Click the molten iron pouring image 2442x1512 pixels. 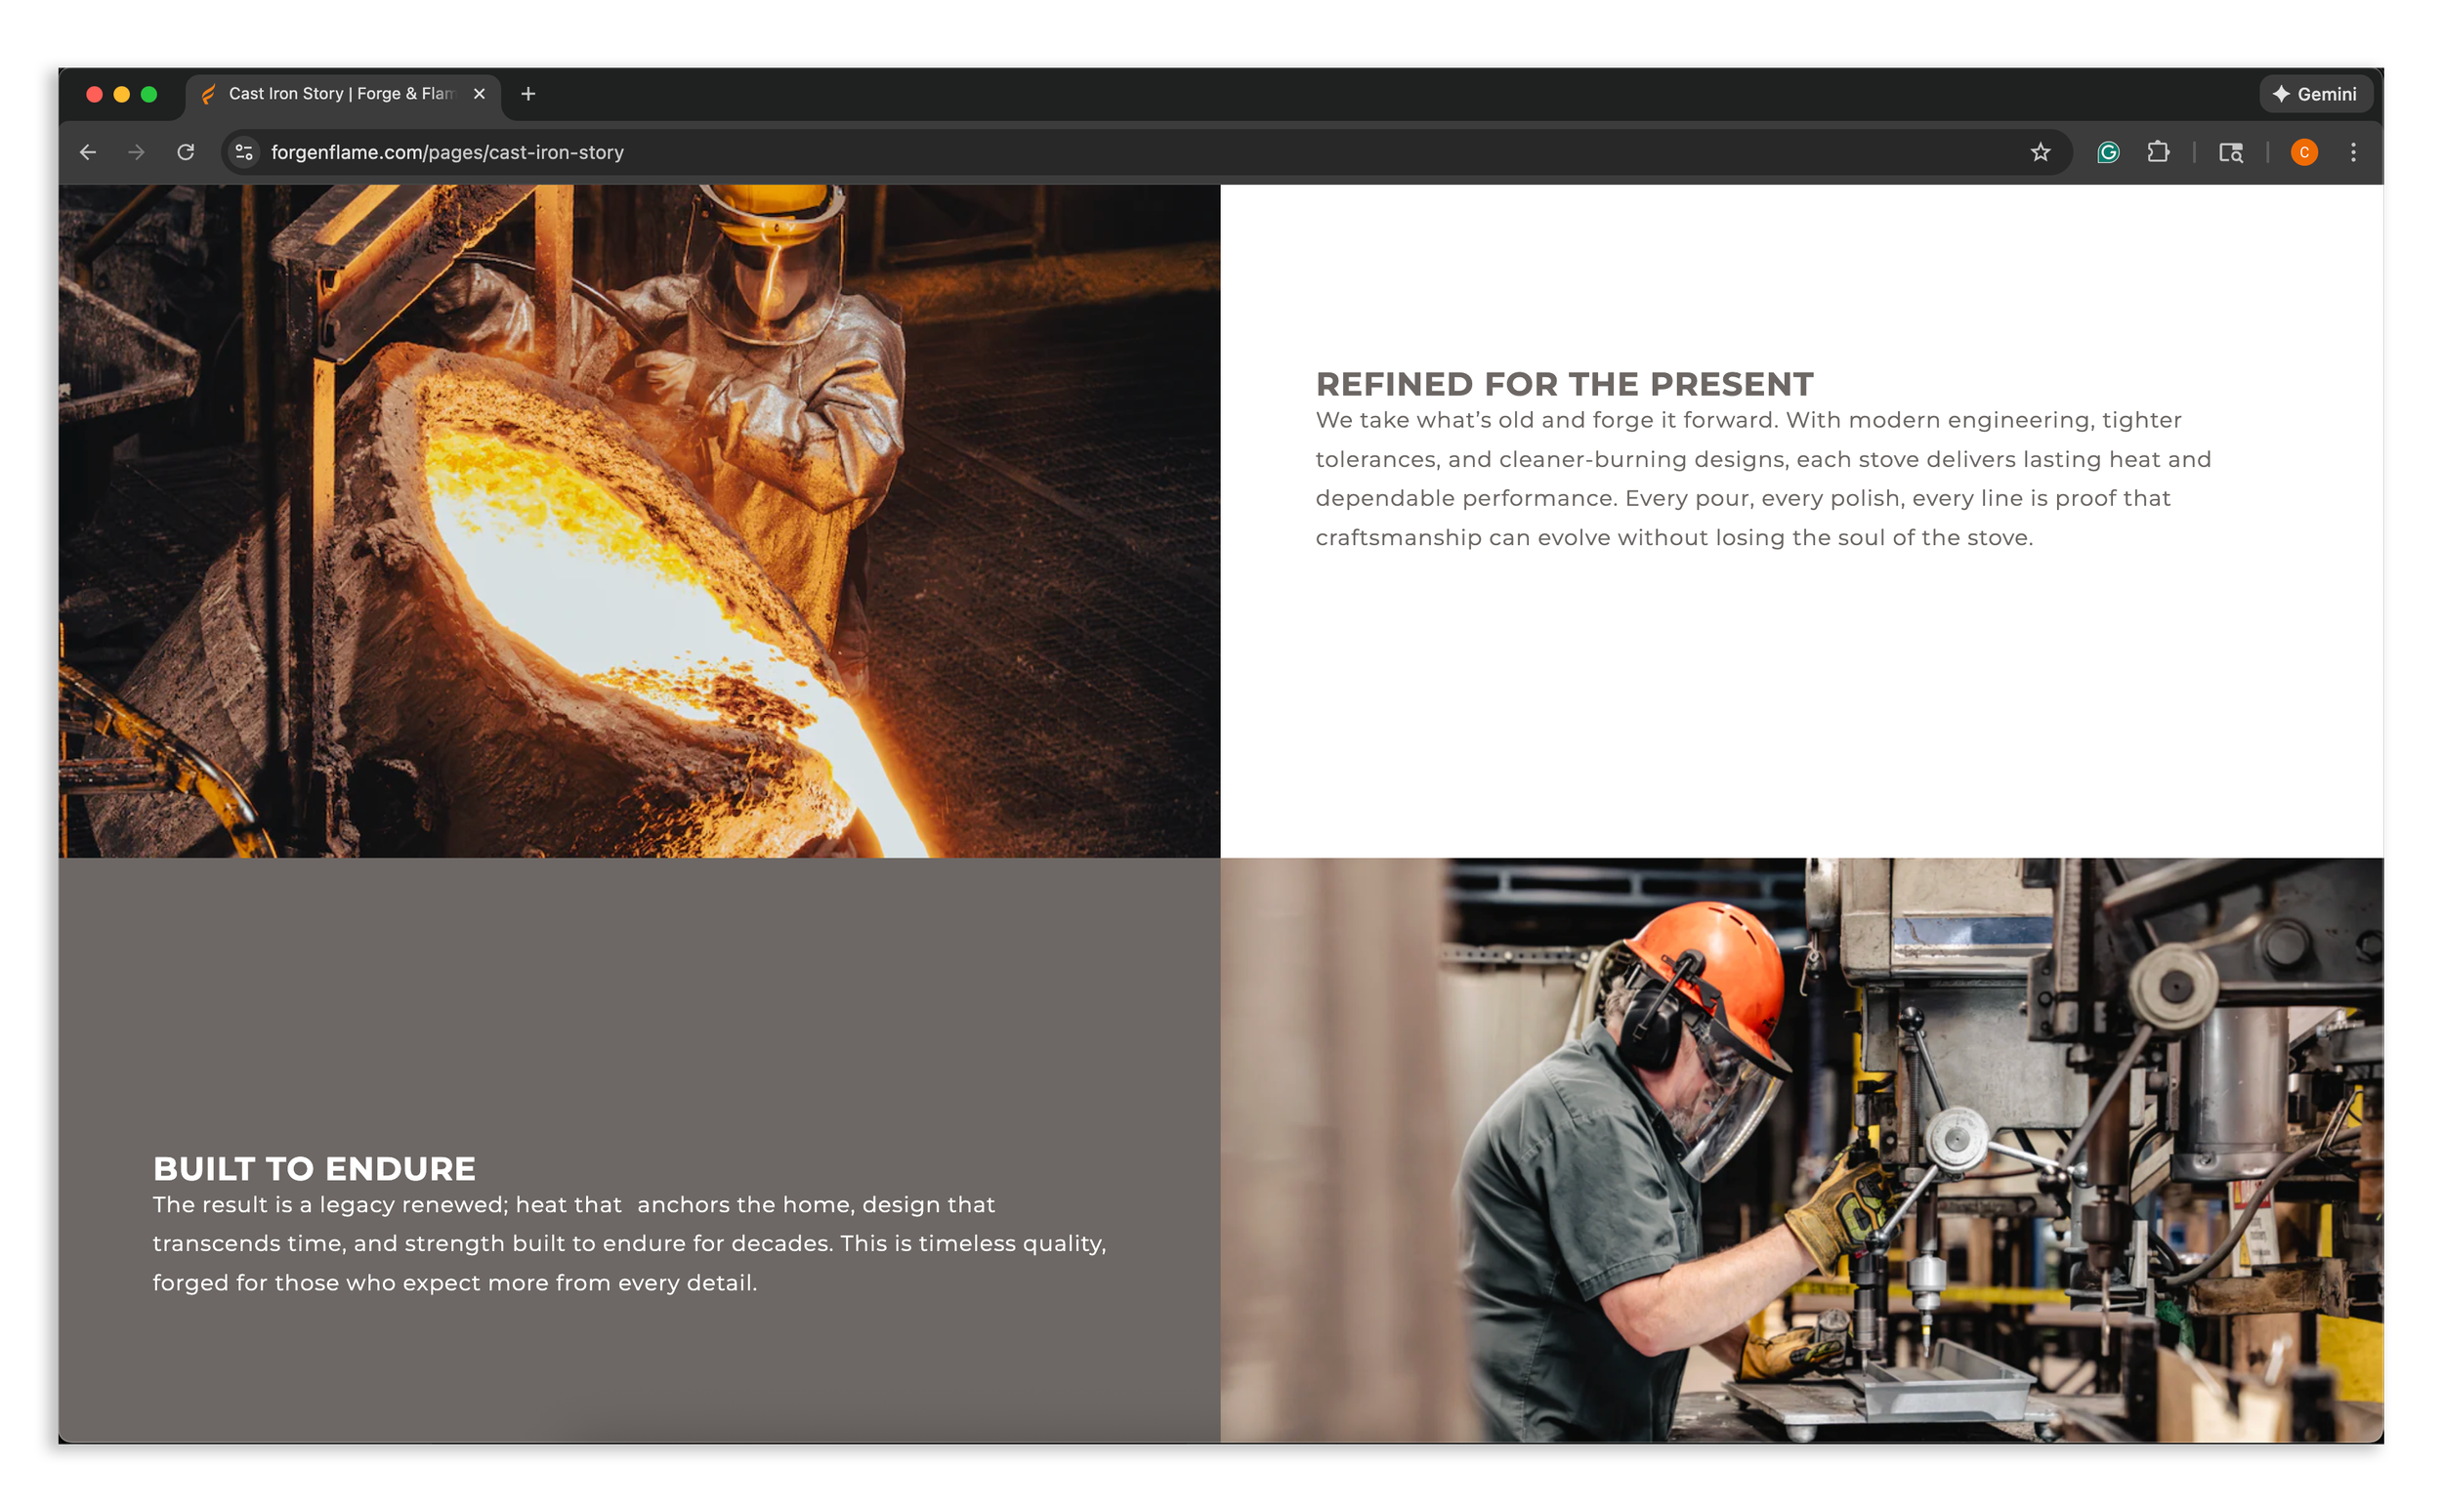click(x=639, y=520)
